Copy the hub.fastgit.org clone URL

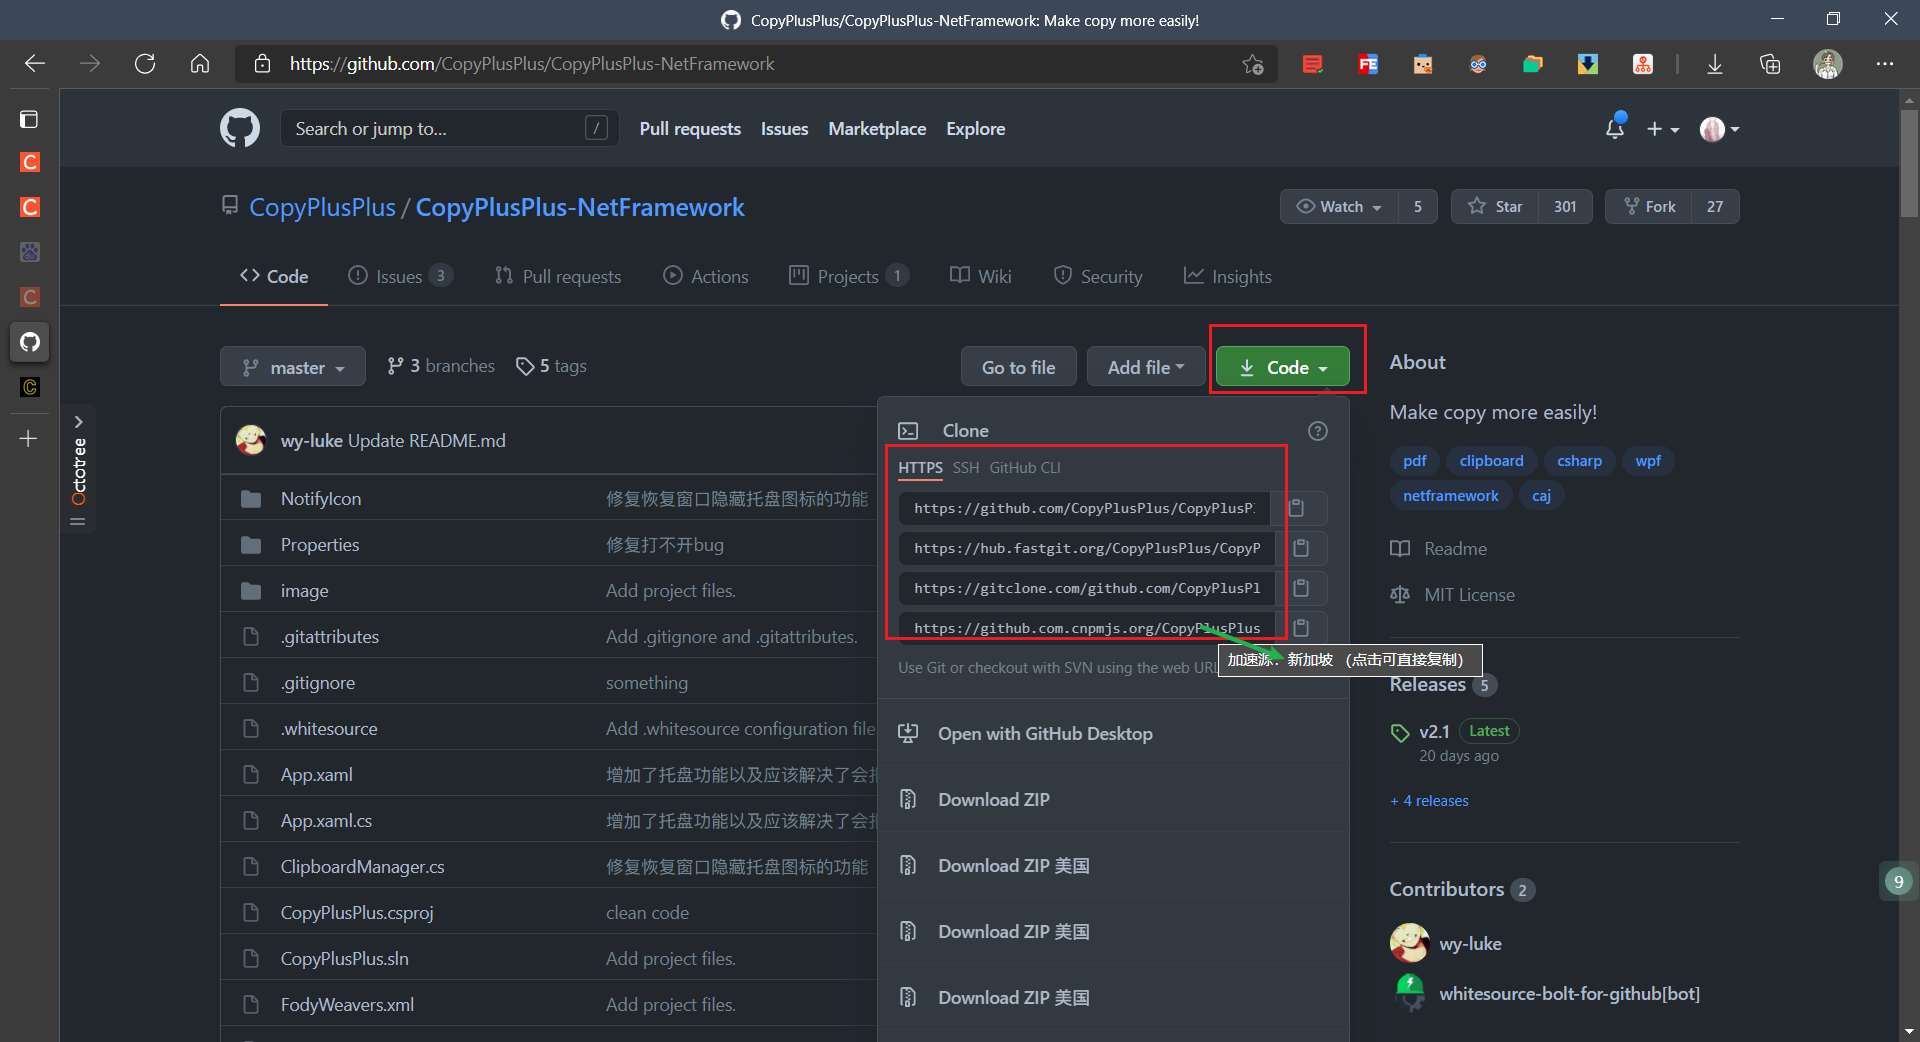pyautogui.click(x=1301, y=548)
